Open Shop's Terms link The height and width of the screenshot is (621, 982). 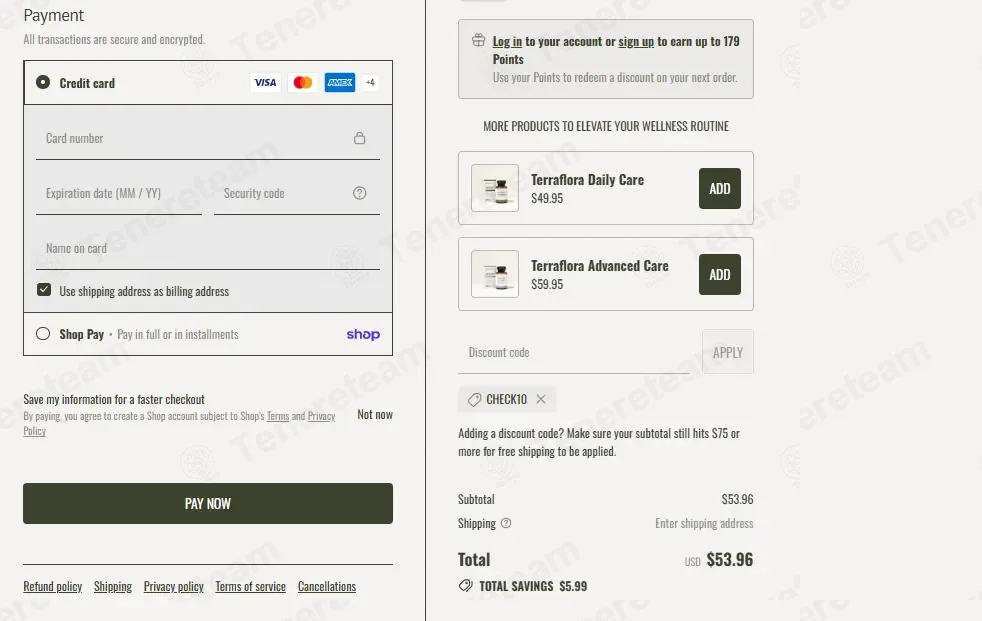click(x=278, y=416)
